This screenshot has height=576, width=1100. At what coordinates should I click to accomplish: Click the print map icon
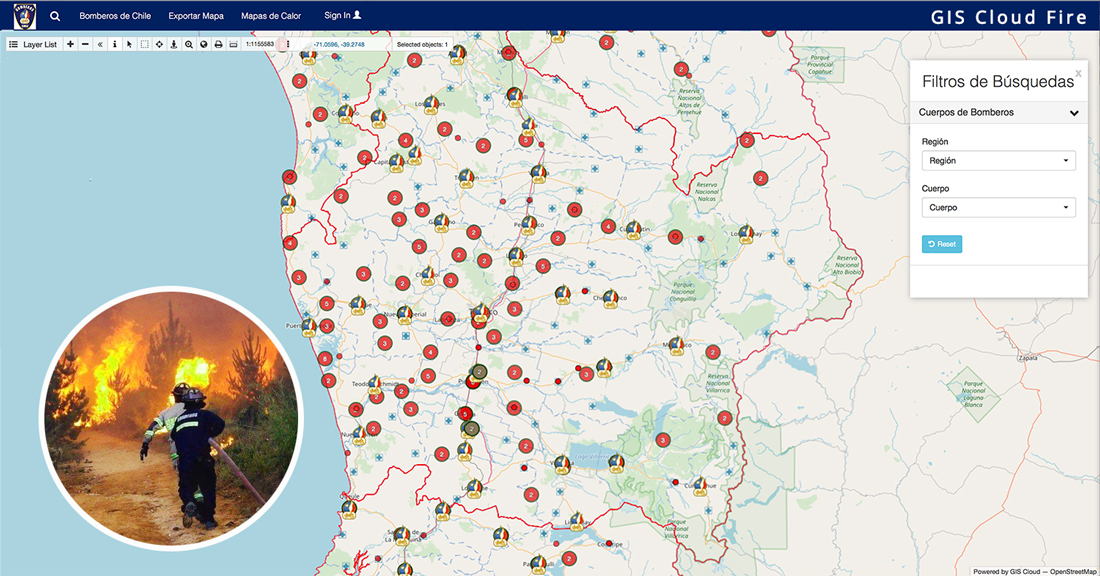click(x=218, y=44)
